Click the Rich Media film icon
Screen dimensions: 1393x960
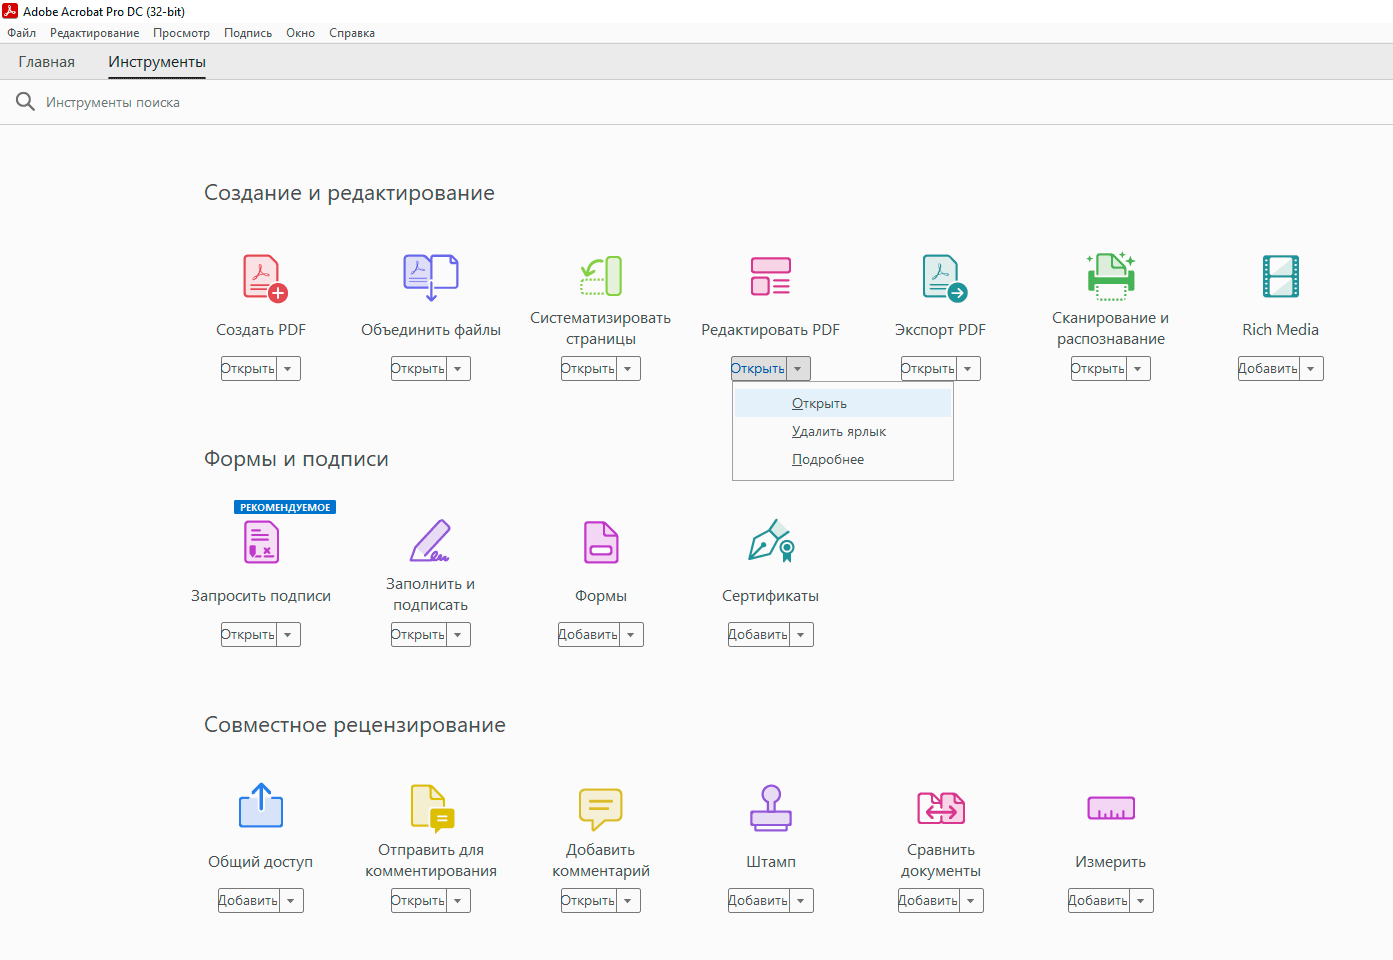[1280, 277]
